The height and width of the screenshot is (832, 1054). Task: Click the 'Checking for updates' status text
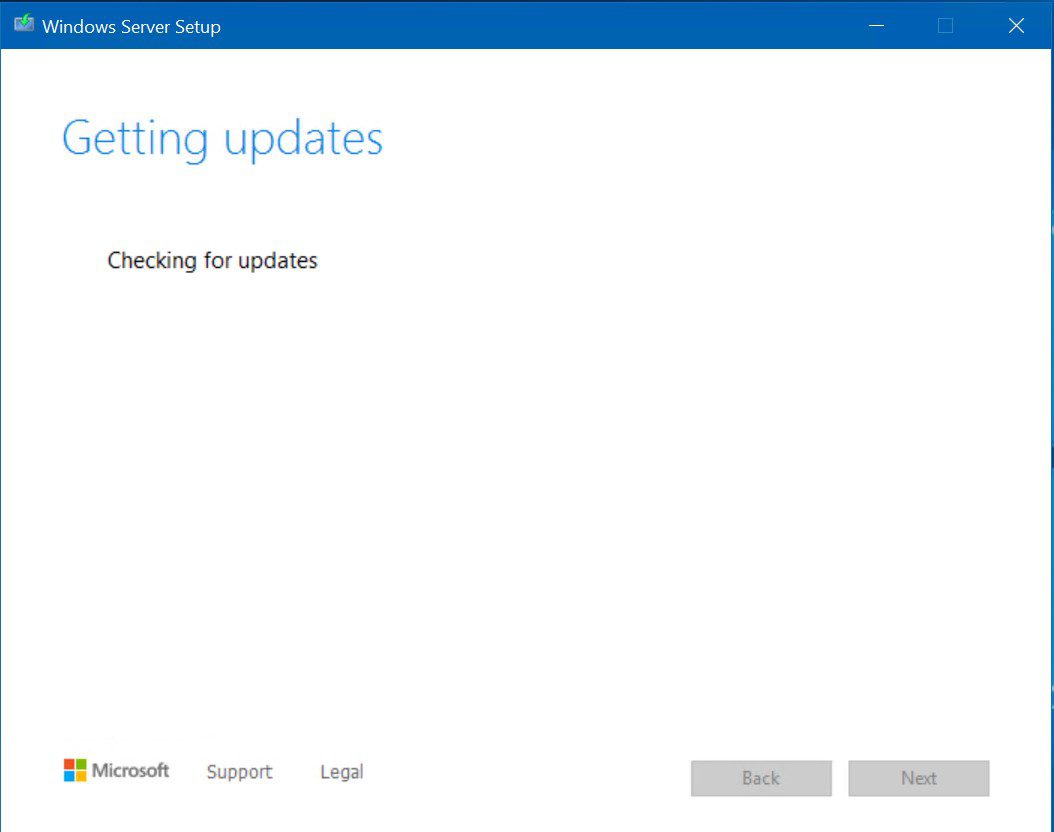click(212, 261)
